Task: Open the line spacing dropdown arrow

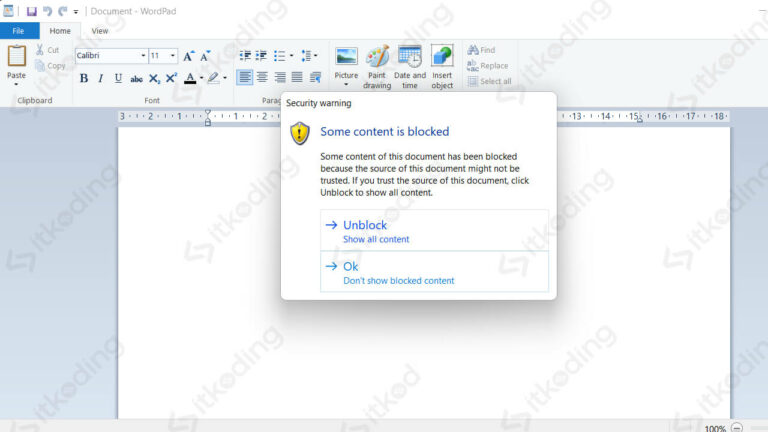Action: pyautogui.click(x=315, y=56)
